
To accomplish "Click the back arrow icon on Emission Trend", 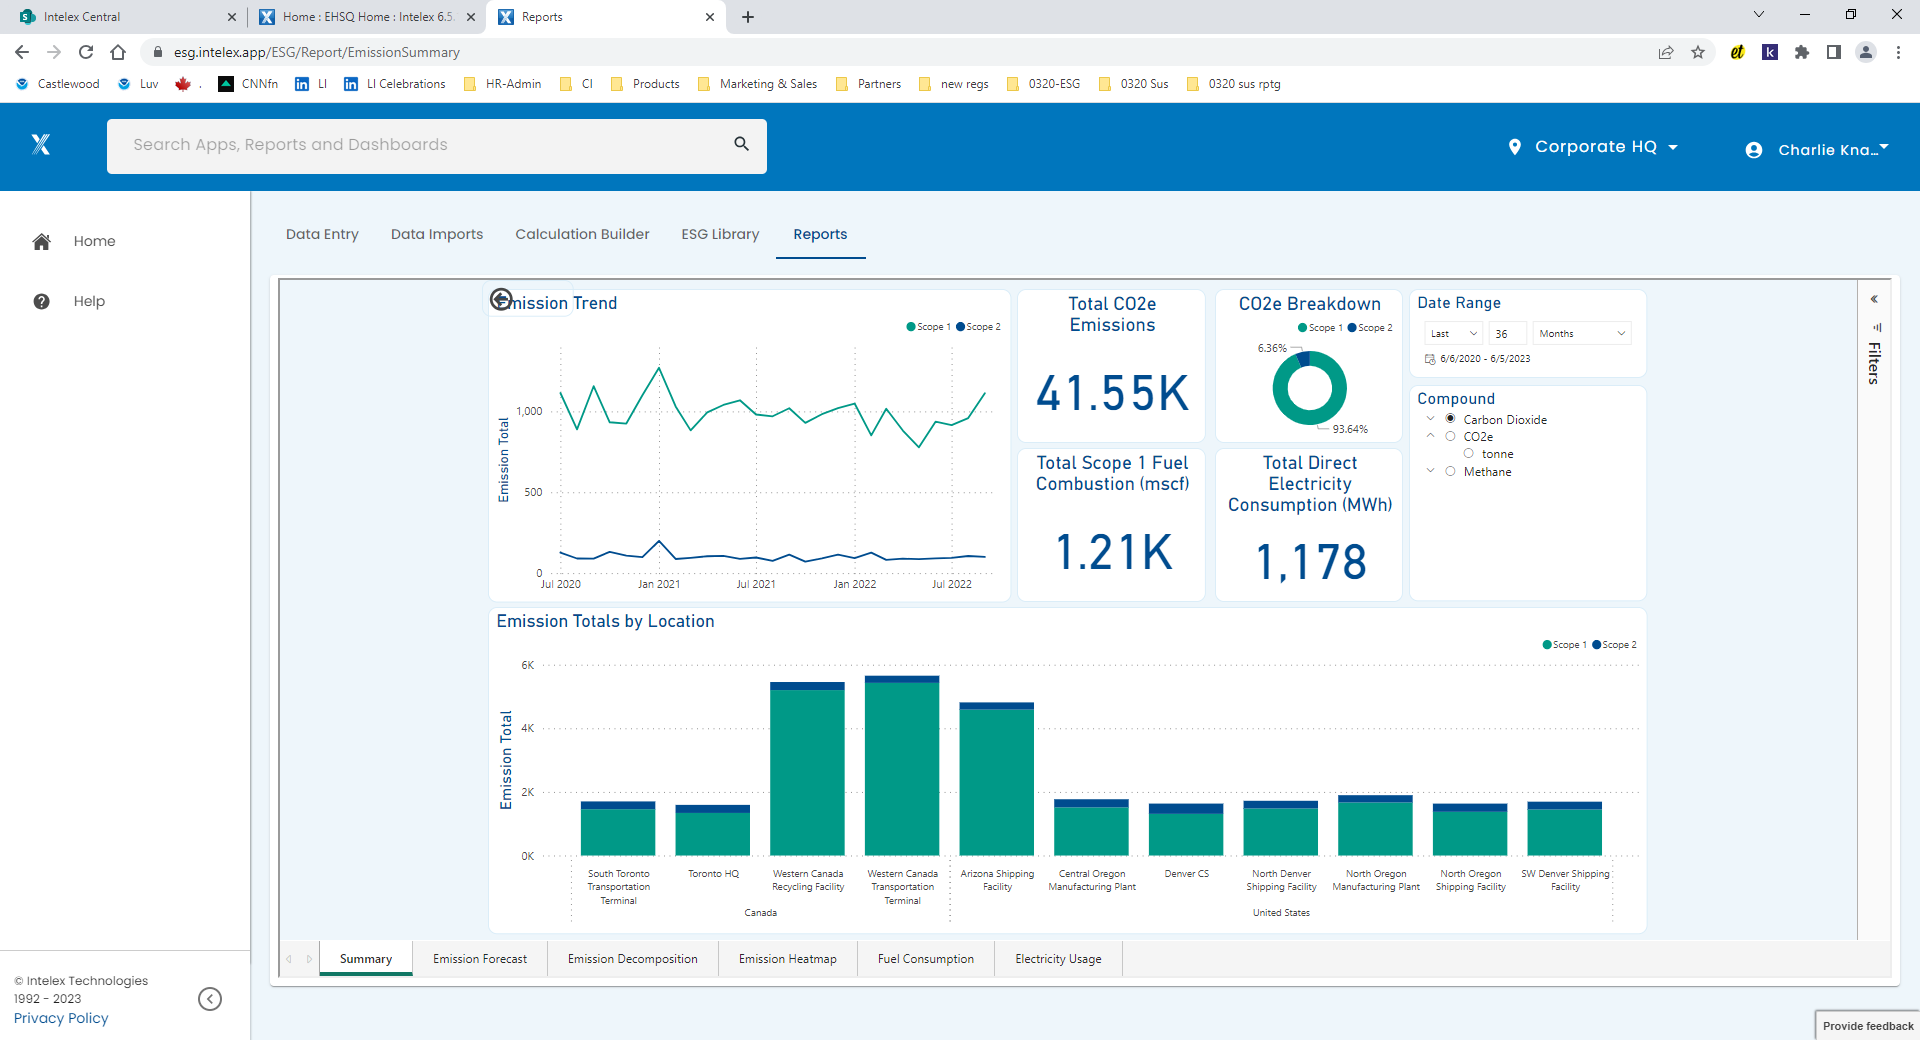I will click(501, 298).
